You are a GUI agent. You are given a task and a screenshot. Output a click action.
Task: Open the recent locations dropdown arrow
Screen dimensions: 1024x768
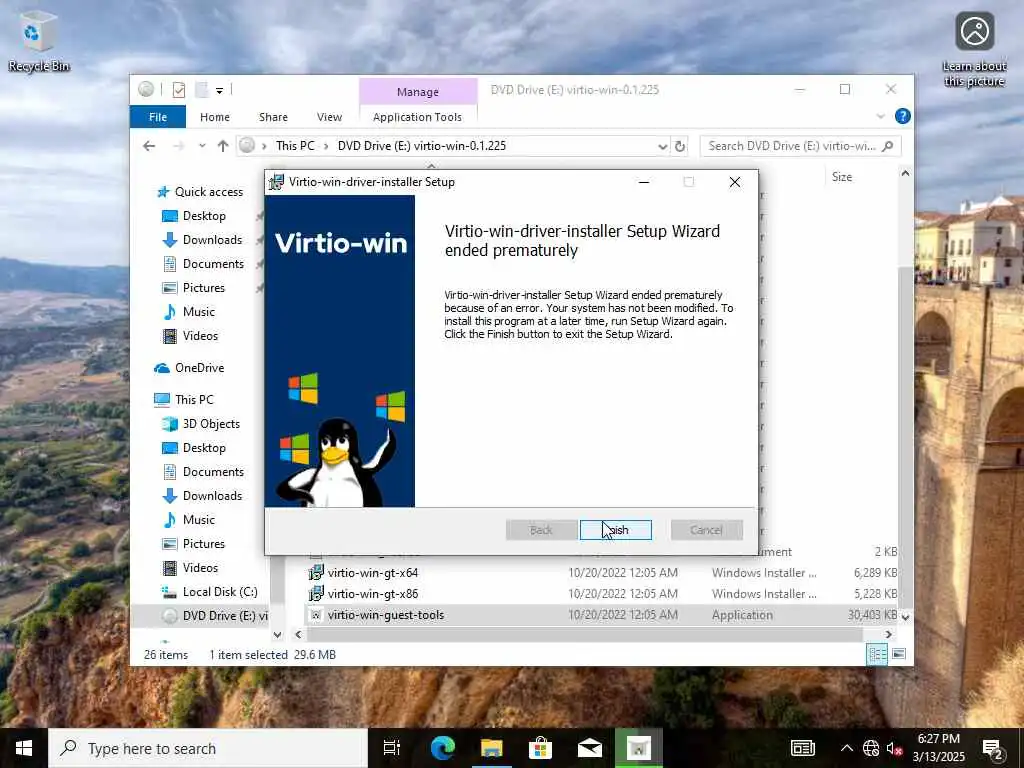(202, 146)
